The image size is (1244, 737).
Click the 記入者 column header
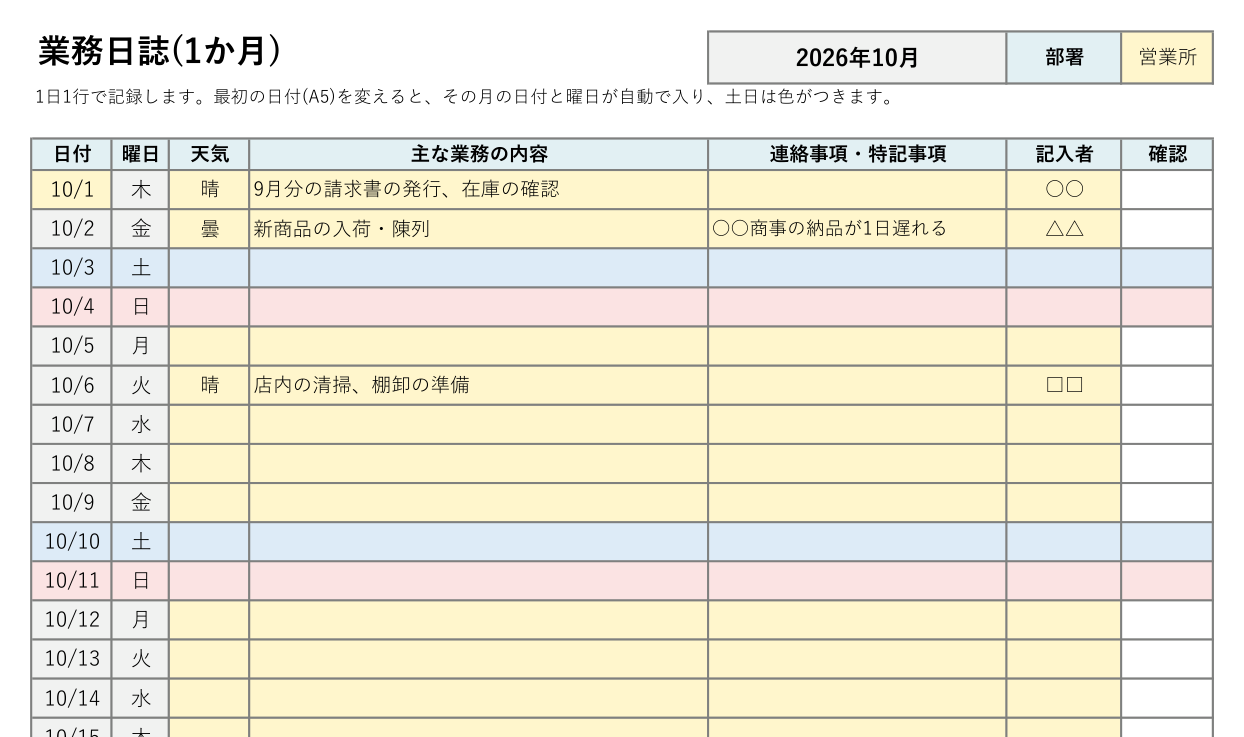pyautogui.click(x=1064, y=154)
